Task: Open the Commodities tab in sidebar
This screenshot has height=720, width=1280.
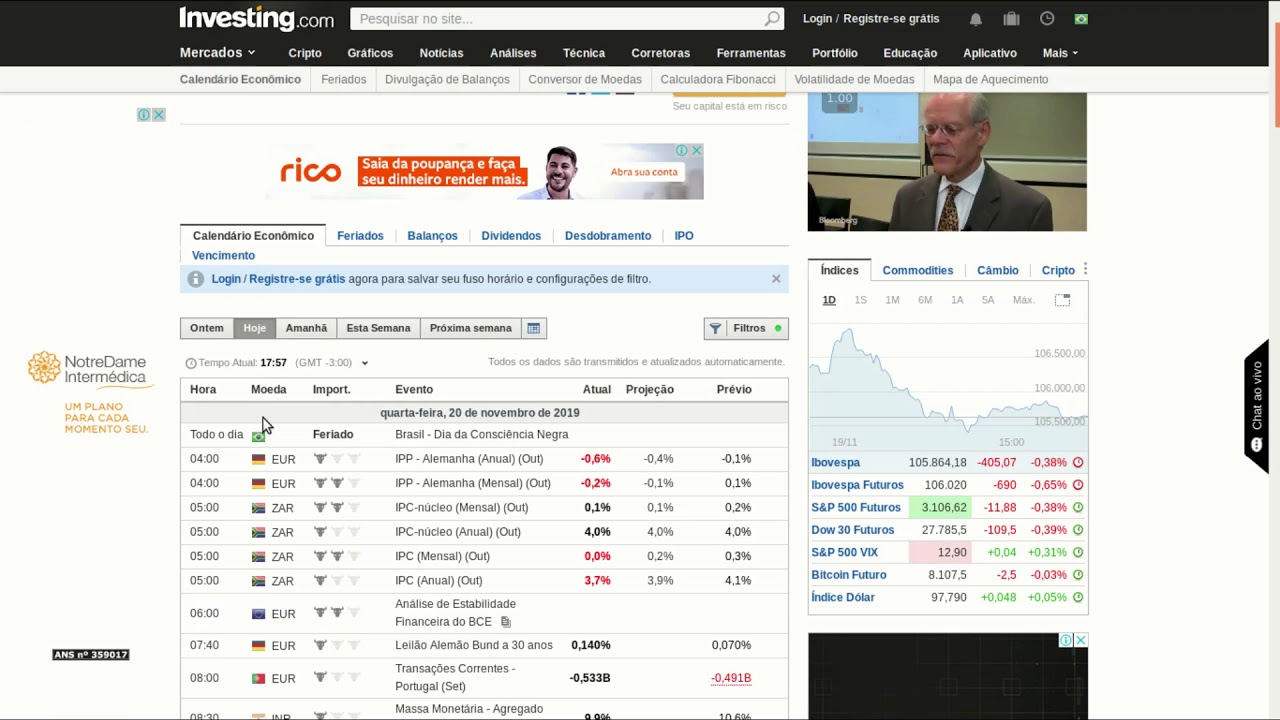Action: [x=917, y=270]
